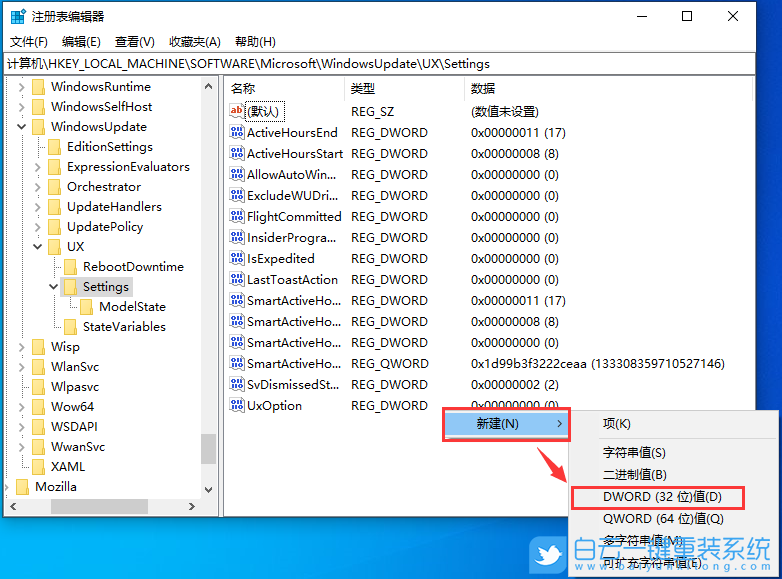Click the IsExpedited value icon
The image size is (782, 579).
click(x=236, y=258)
